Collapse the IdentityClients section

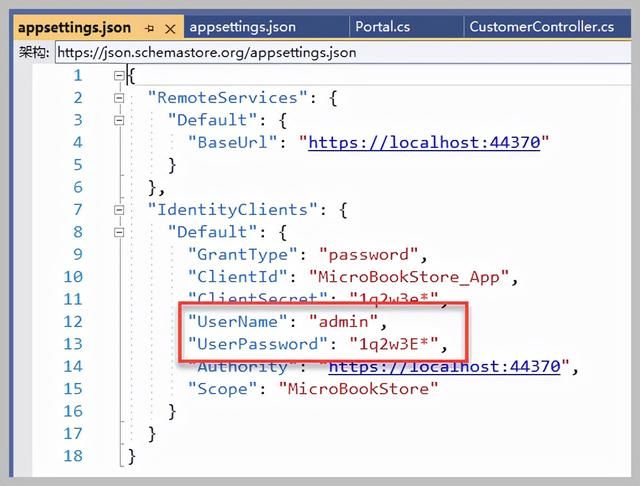point(120,210)
